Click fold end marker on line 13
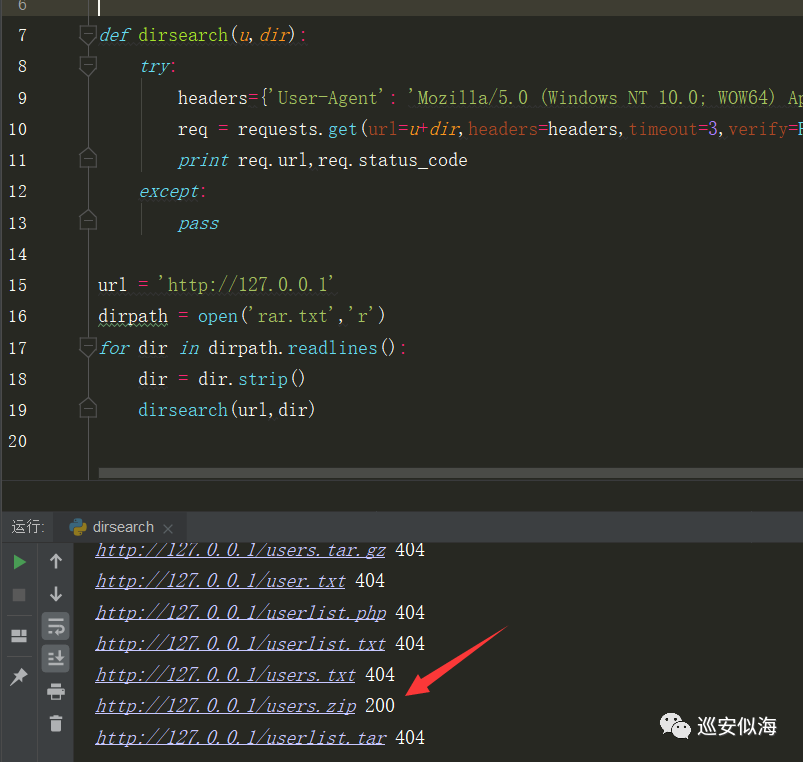The height and width of the screenshot is (762, 803). click(88, 220)
